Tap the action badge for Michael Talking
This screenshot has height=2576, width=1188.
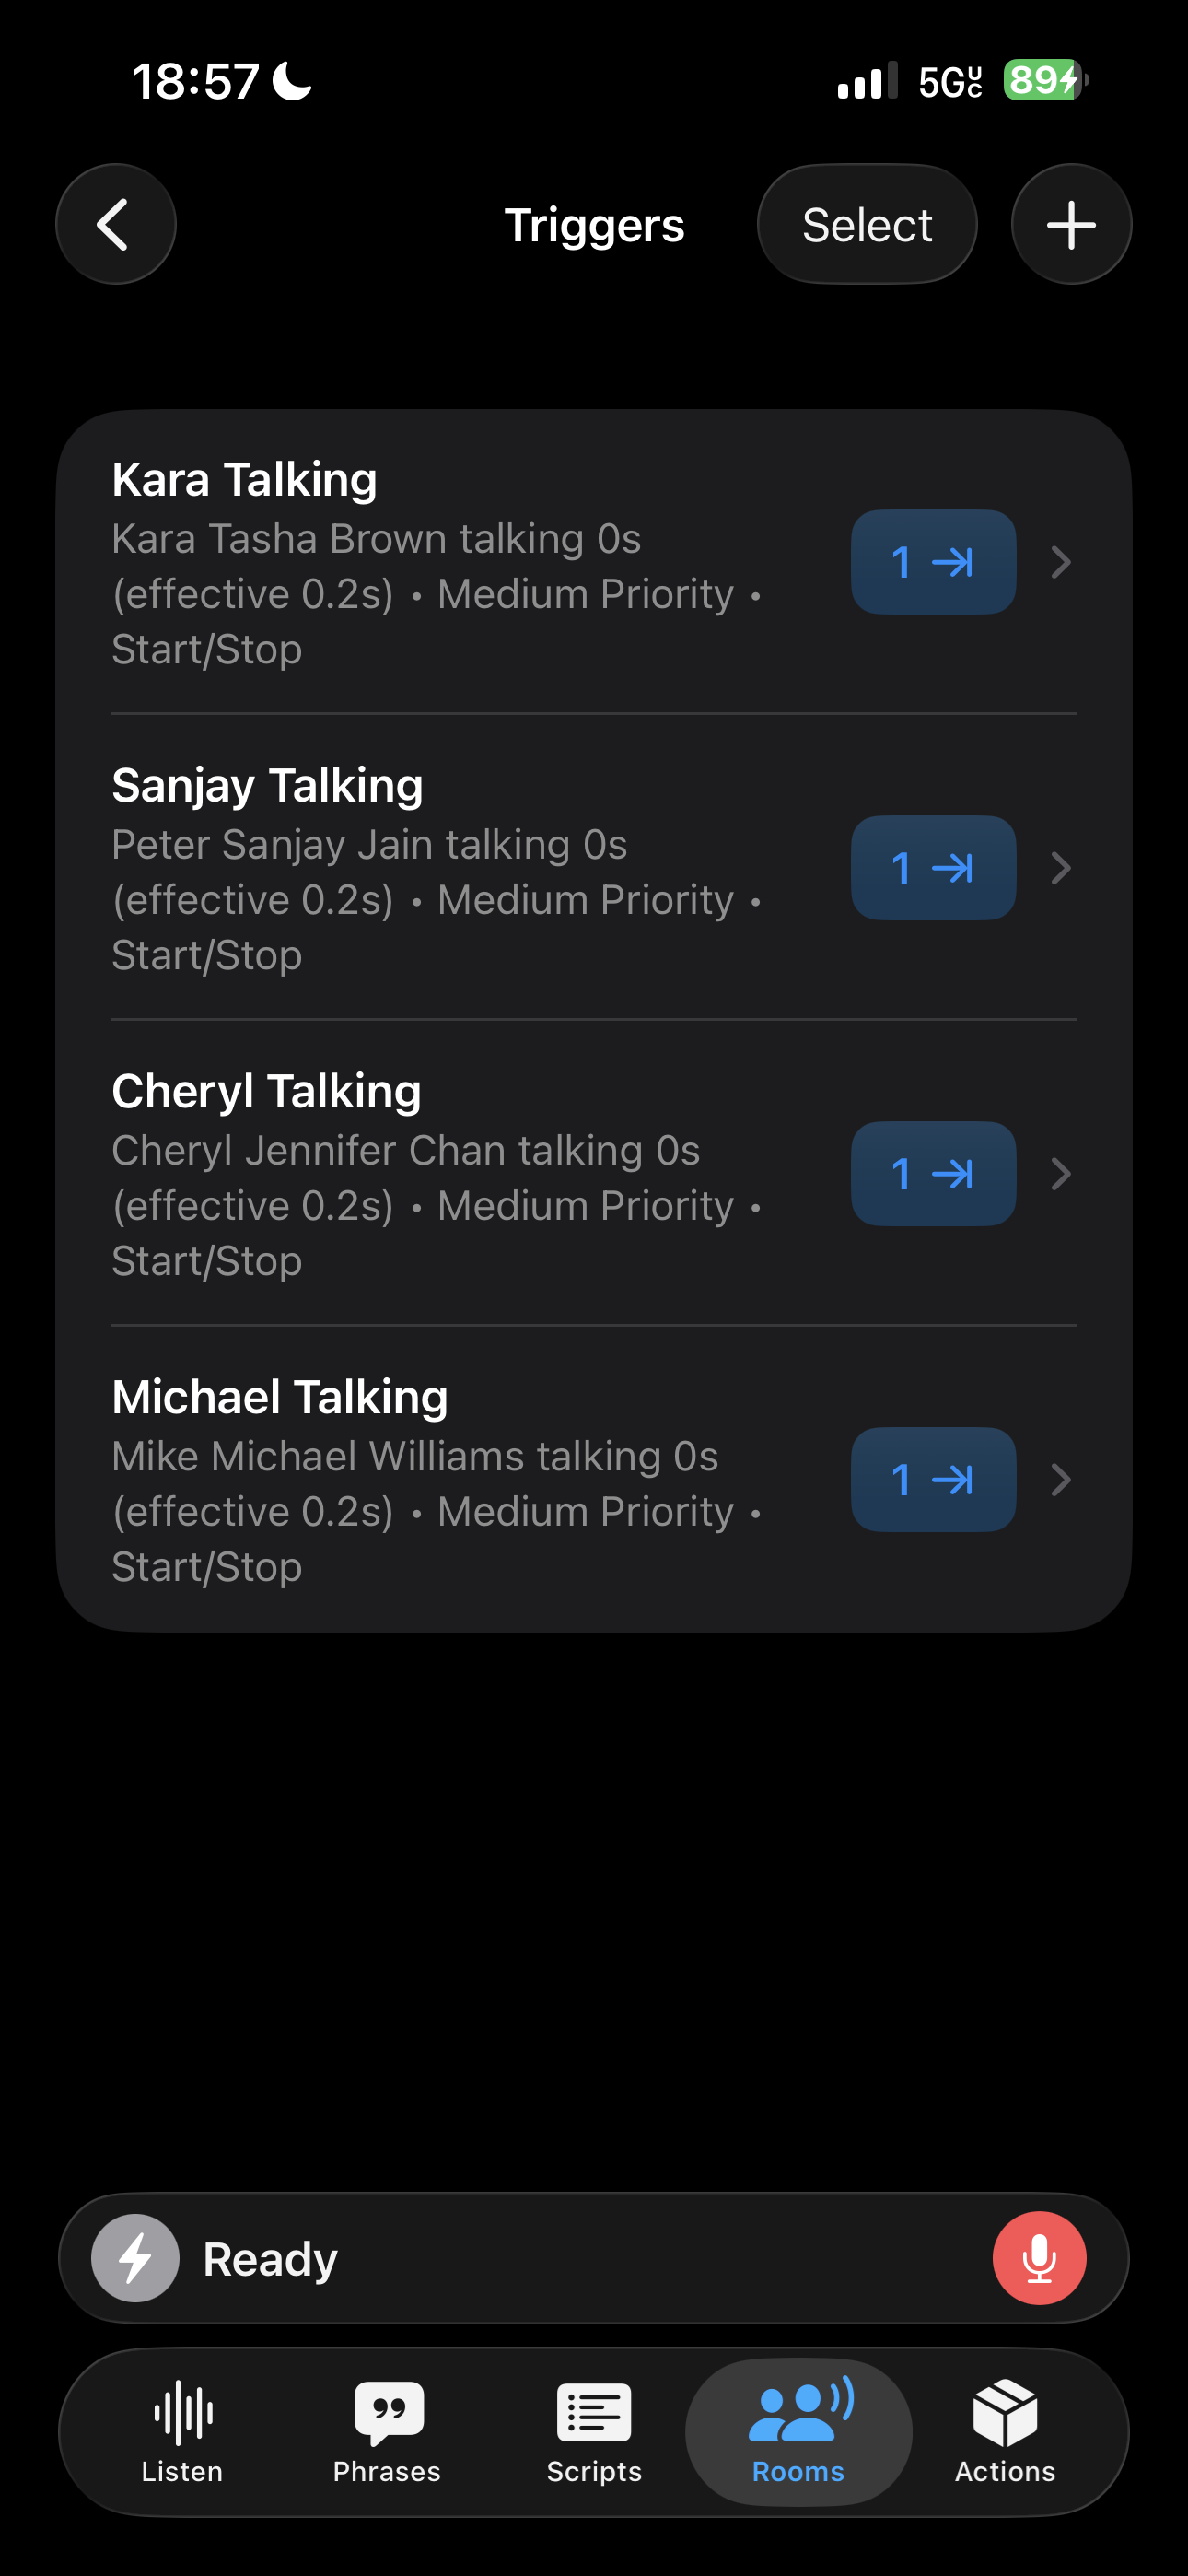(933, 1480)
